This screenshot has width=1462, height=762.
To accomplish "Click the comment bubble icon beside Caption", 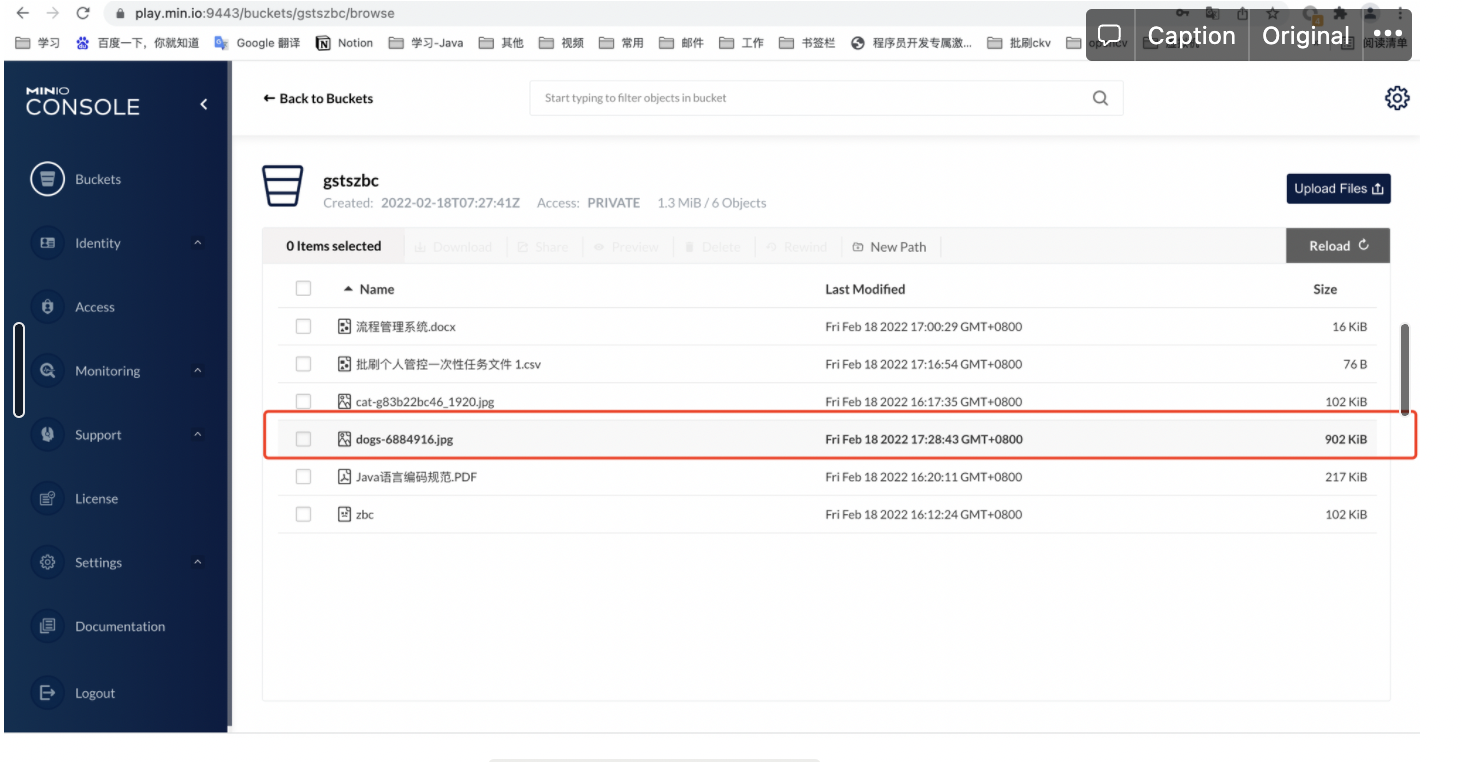I will (x=1109, y=35).
